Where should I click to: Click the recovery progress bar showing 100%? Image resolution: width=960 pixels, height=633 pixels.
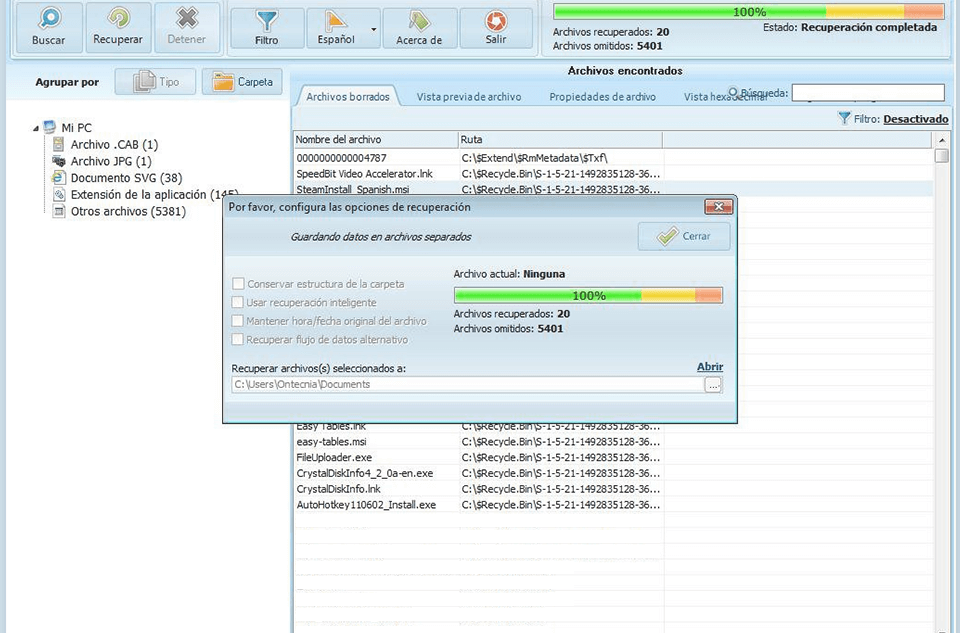coord(588,295)
